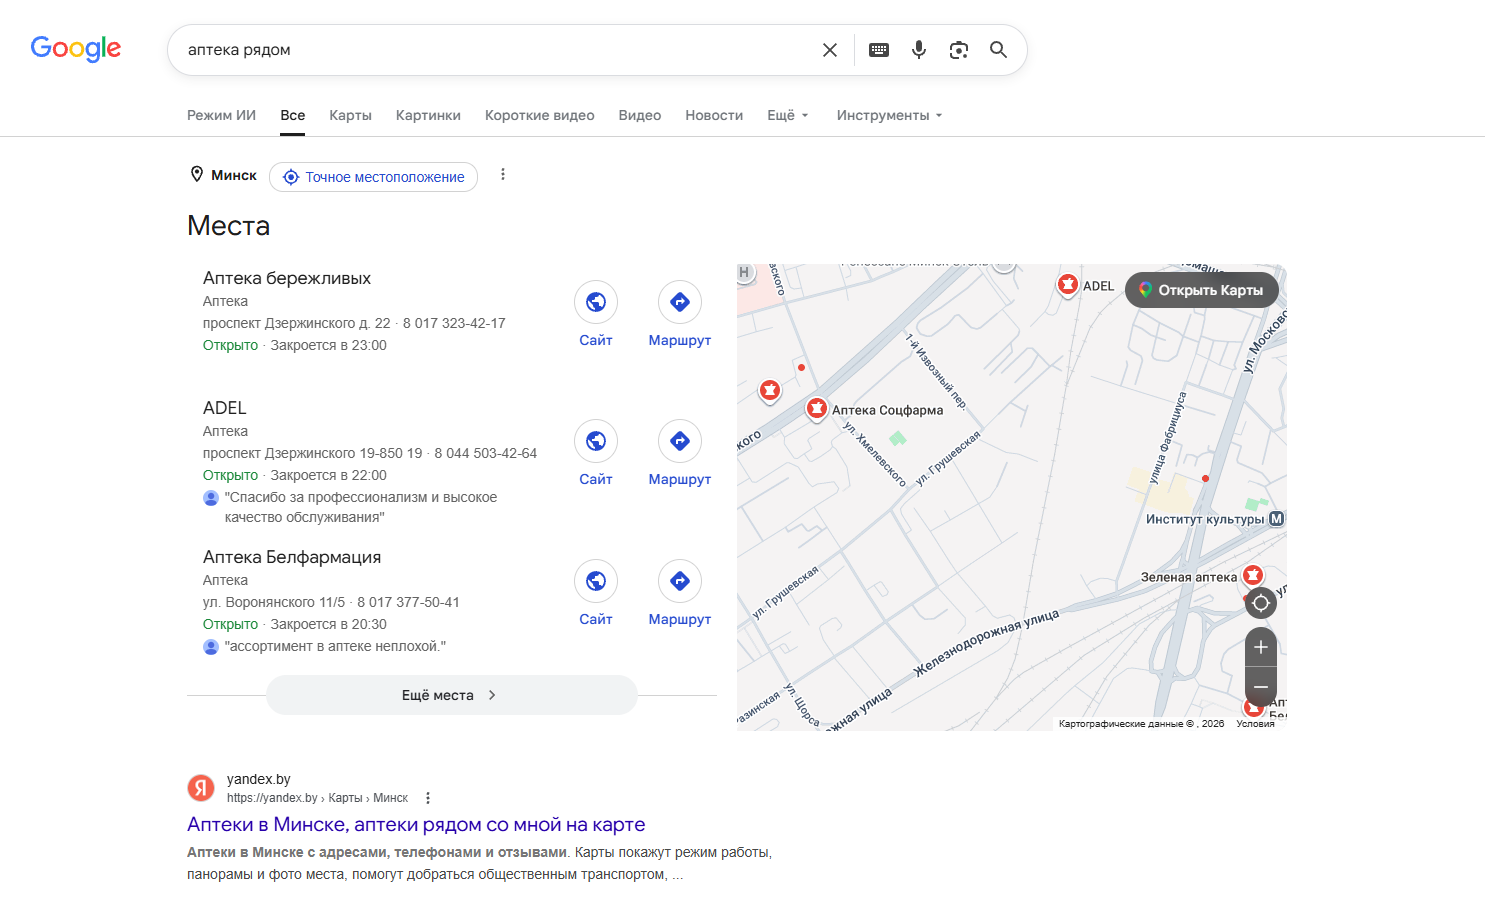The height and width of the screenshot is (908, 1485).
Task: Get route icon for Аптека бережливых
Action: coord(680,302)
